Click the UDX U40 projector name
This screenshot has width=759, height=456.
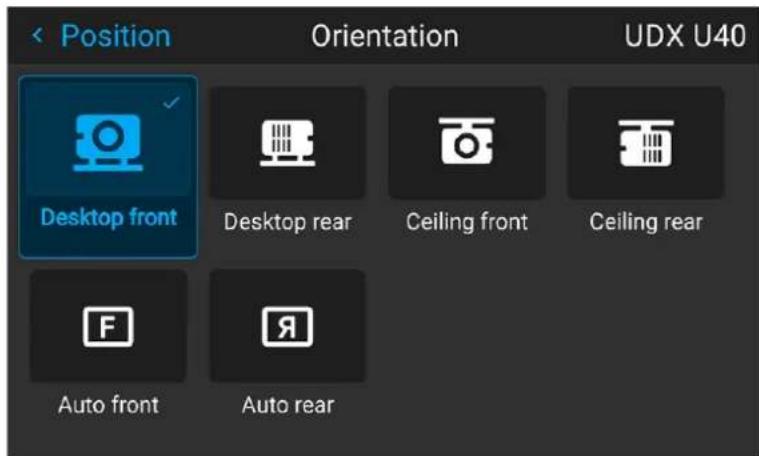click(685, 36)
